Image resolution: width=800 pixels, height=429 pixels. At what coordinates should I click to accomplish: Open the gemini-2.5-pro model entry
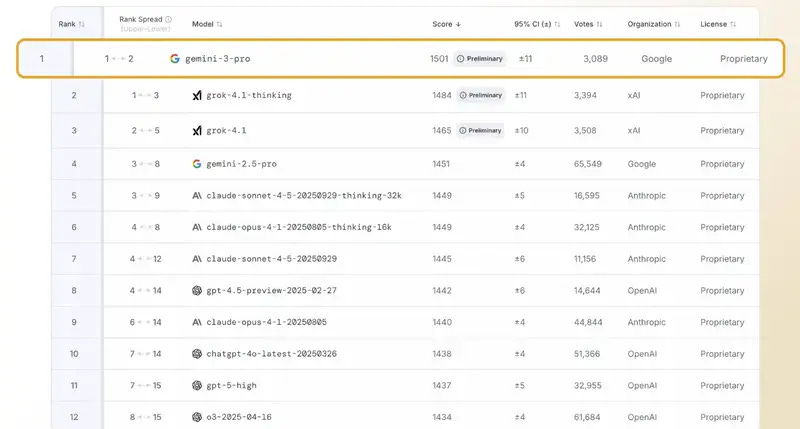click(241, 164)
